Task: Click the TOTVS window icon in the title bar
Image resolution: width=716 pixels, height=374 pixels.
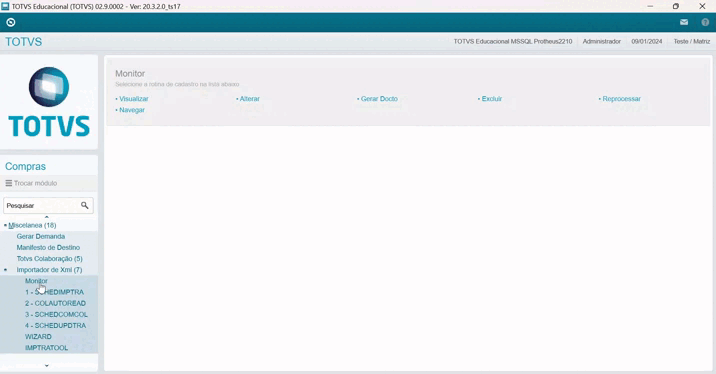Action: (5, 6)
